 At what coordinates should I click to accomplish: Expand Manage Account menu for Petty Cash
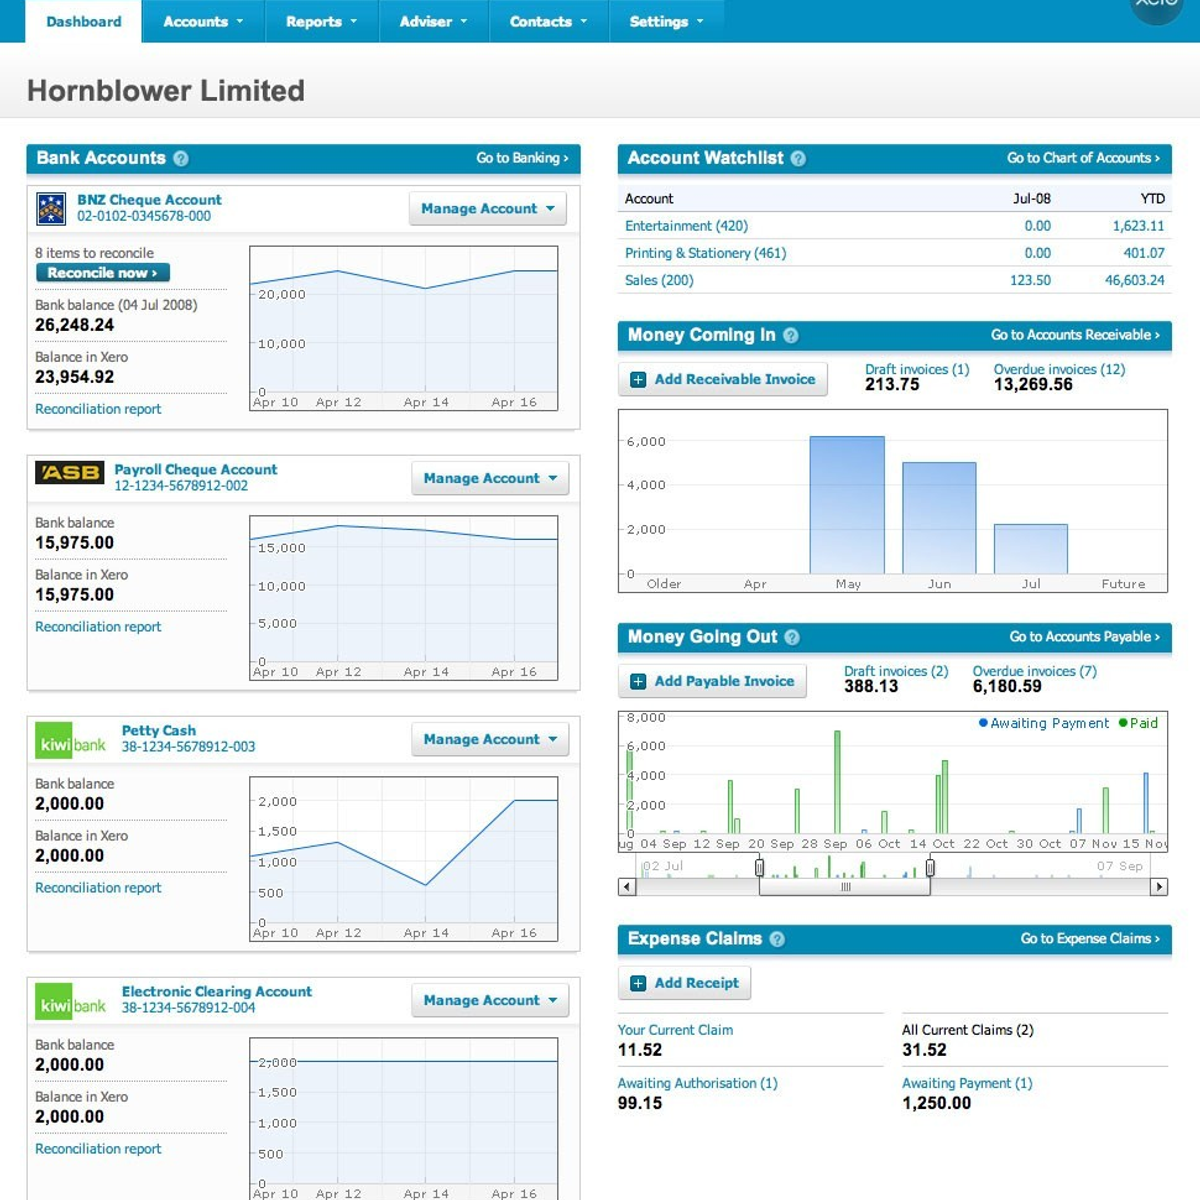click(489, 740)
